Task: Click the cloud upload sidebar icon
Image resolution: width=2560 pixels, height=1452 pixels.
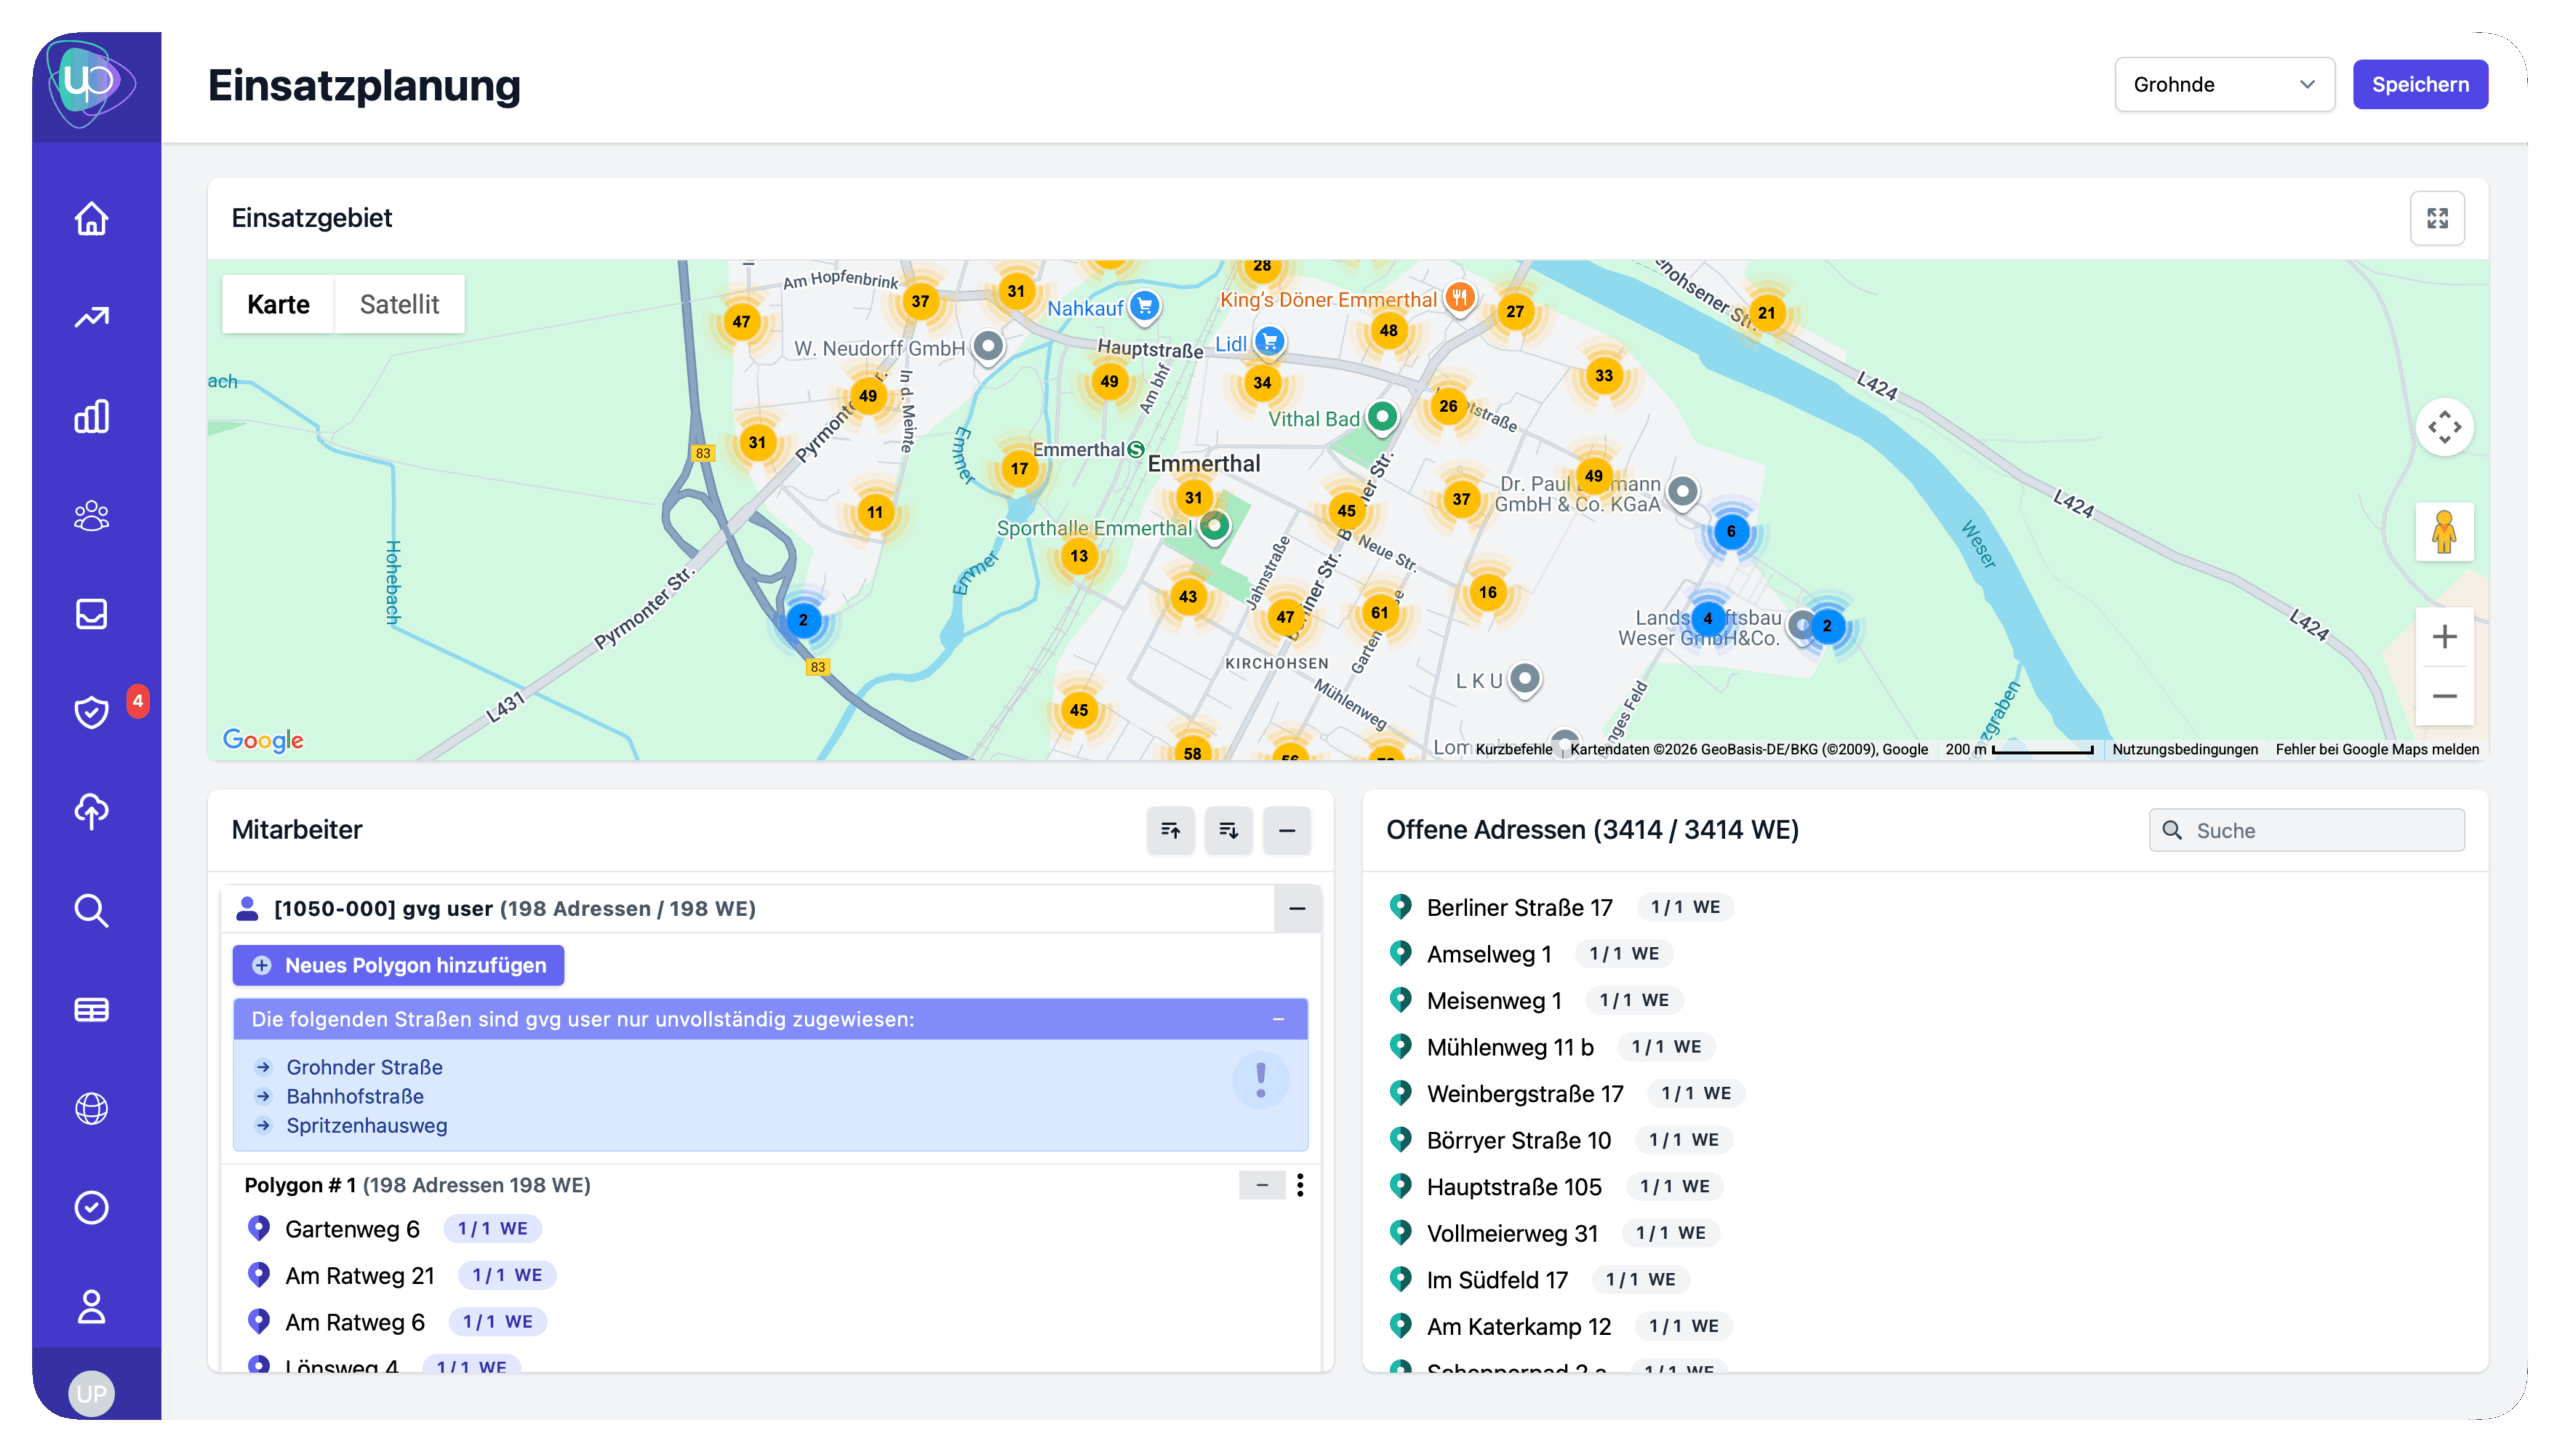Action: click(91, 811)
